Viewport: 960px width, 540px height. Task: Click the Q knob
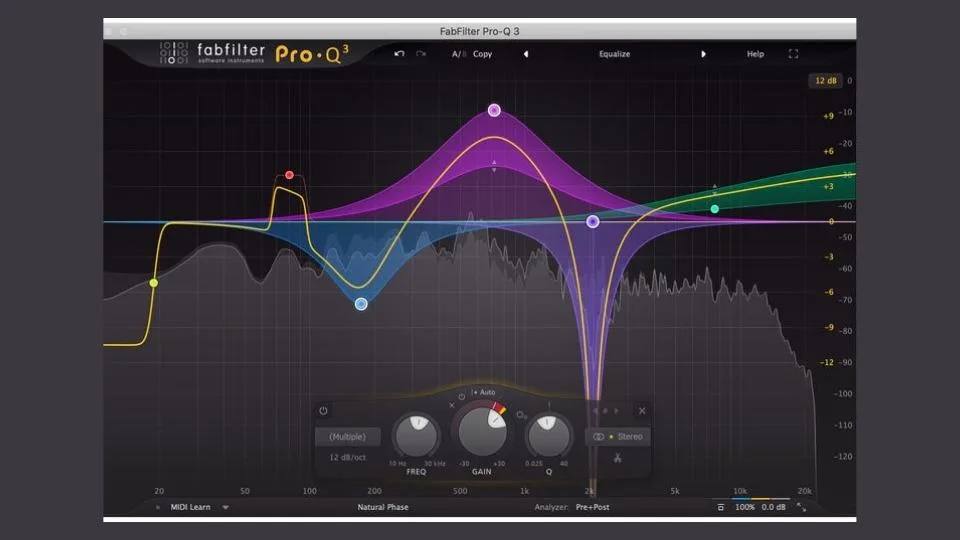pyautogui.click(x=548, y=435)
